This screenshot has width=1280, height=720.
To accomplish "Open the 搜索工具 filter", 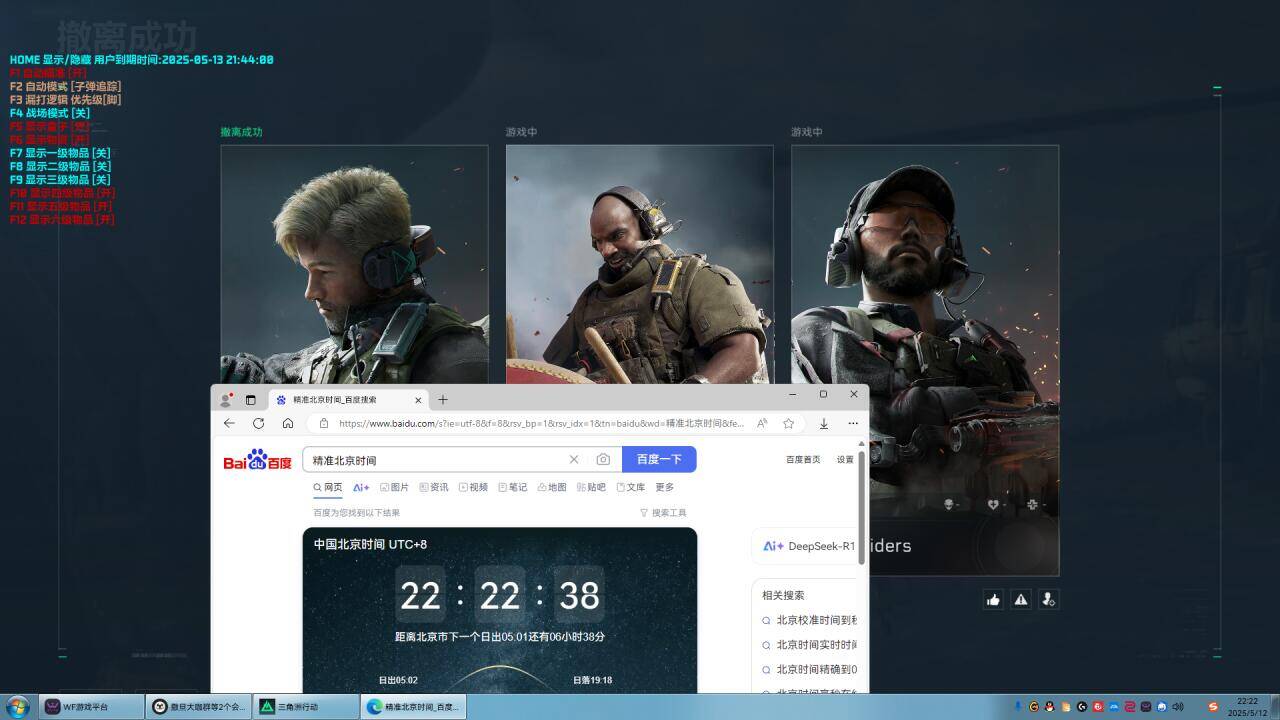I will (663, 513).
